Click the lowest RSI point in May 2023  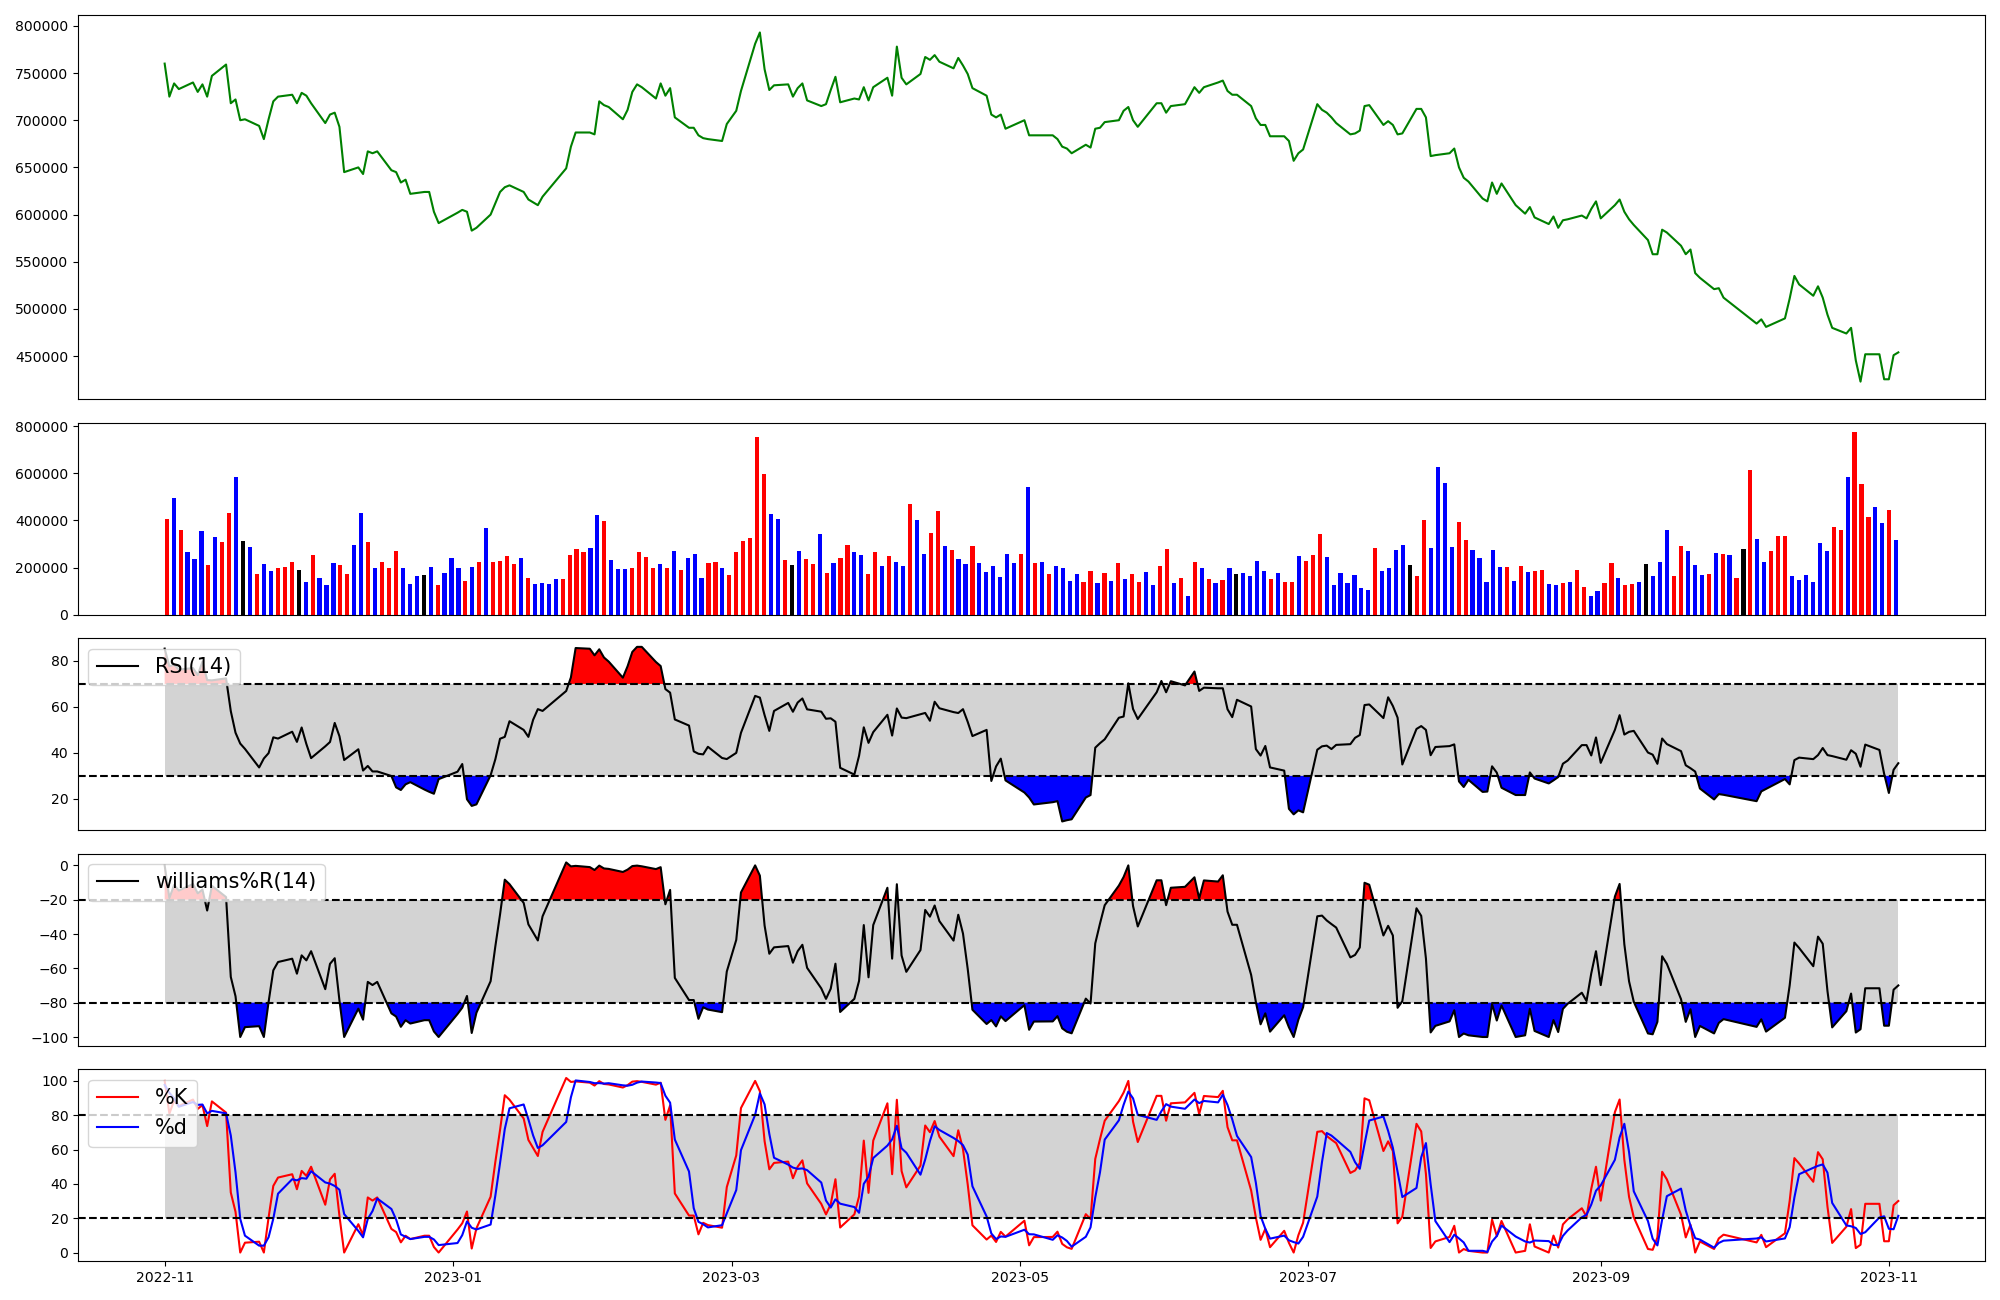click(x=1062, y=821)
